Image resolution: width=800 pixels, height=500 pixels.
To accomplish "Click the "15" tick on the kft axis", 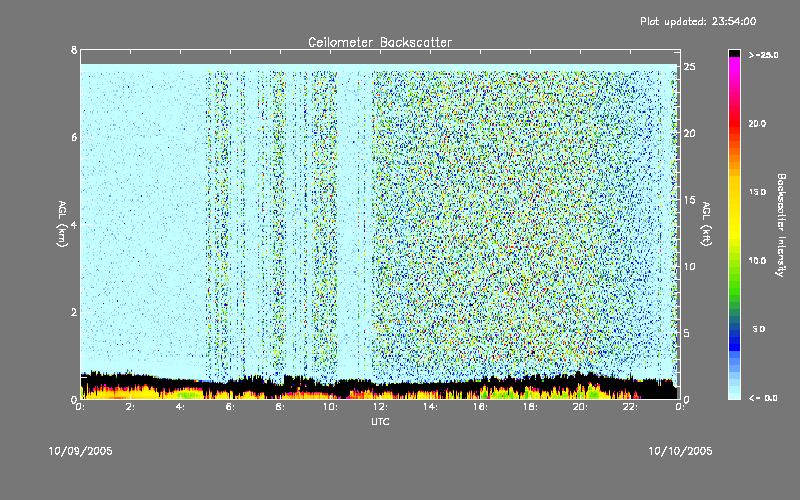I will point(689,200).
